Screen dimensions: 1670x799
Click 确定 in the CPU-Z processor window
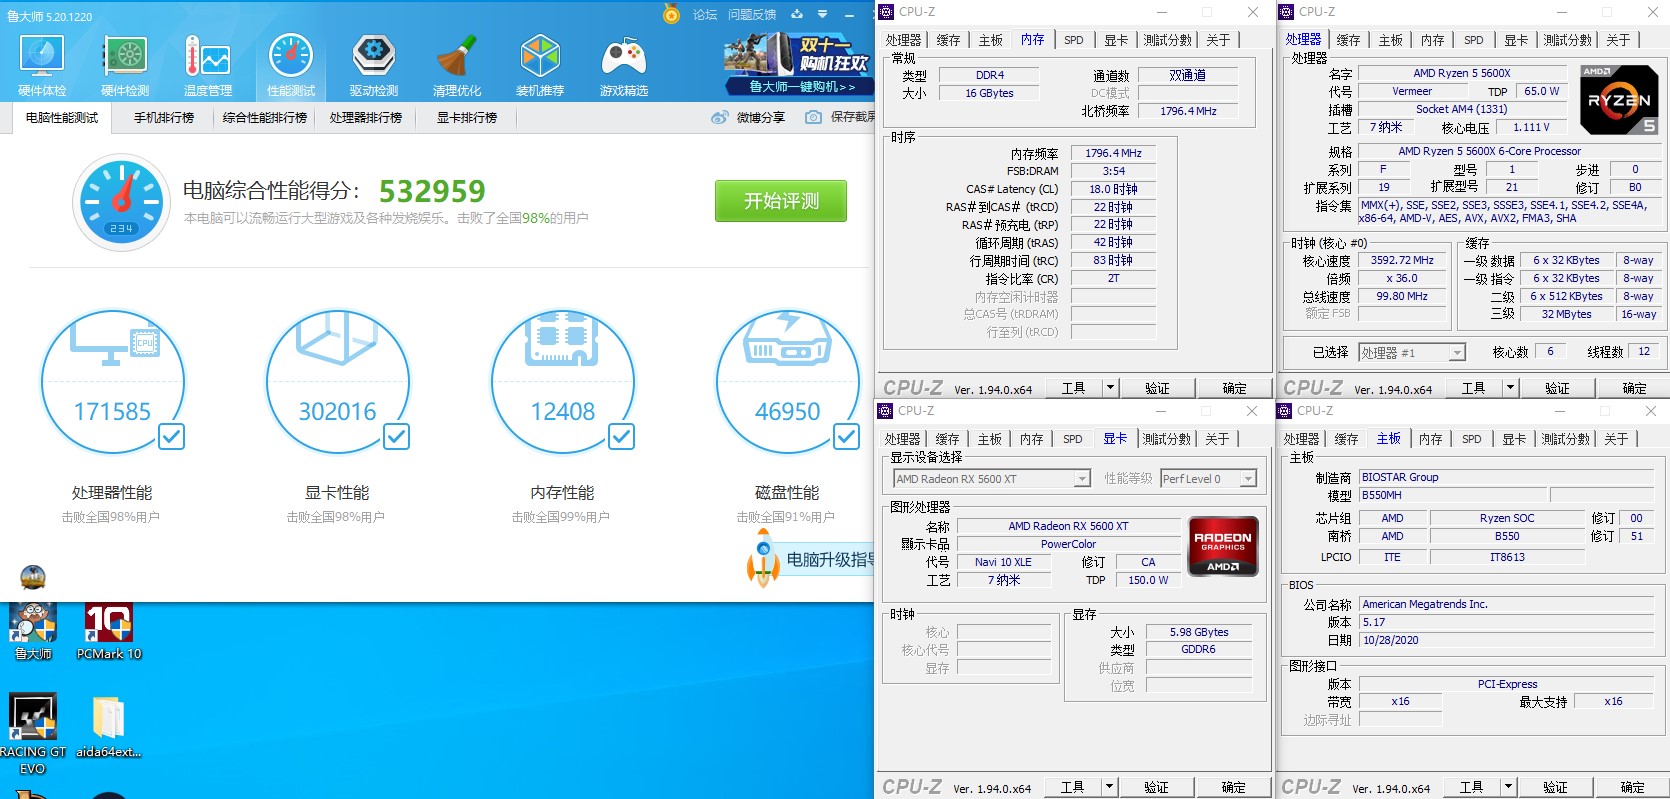pos(1634,388)
